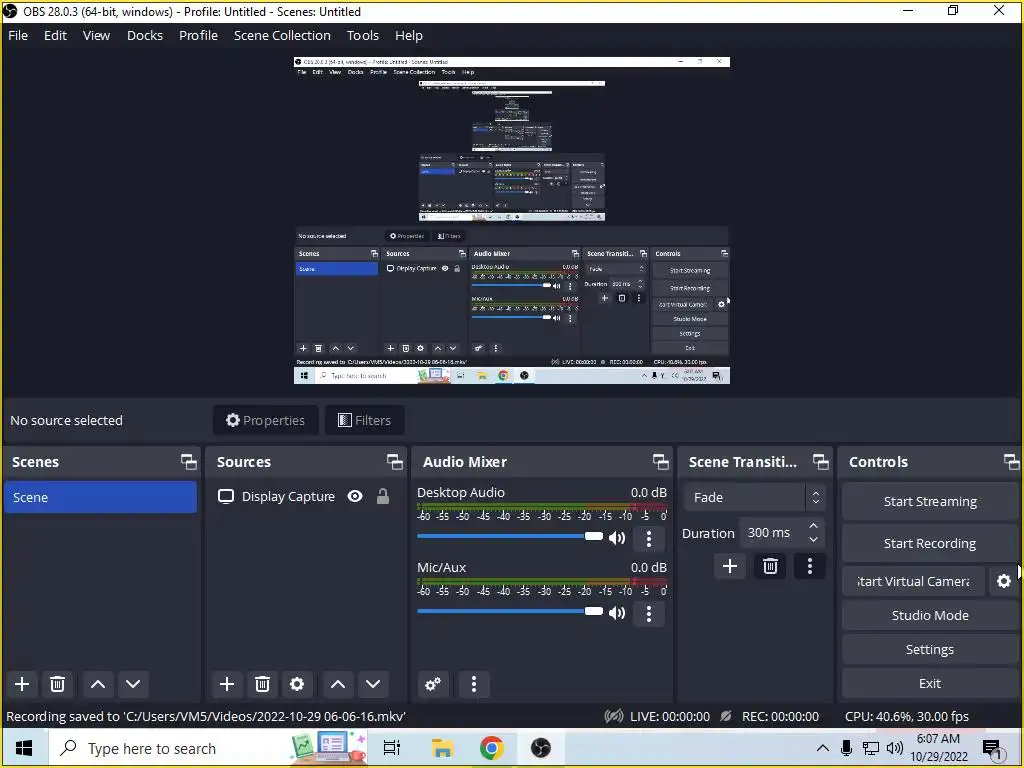Image resolution: width=1024 pixels, height=768 pixels.
Task: Start the Virtual Camera
Action: click(x=913, y=581)
